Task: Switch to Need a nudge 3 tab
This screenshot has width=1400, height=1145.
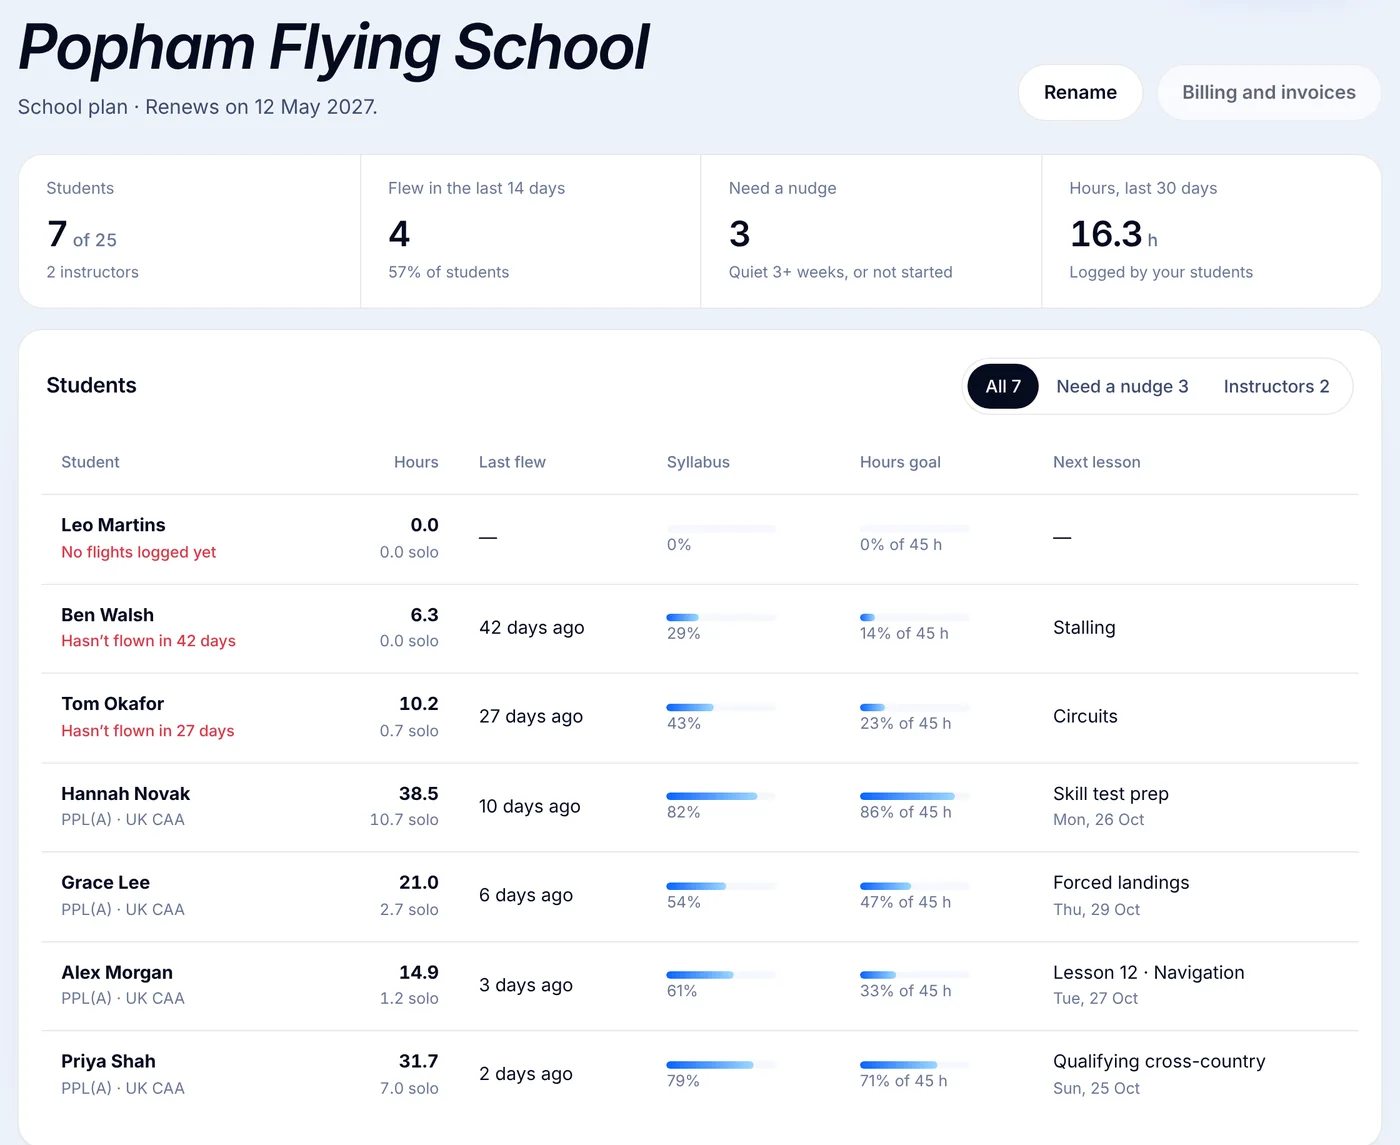Action: [1122, 386]
